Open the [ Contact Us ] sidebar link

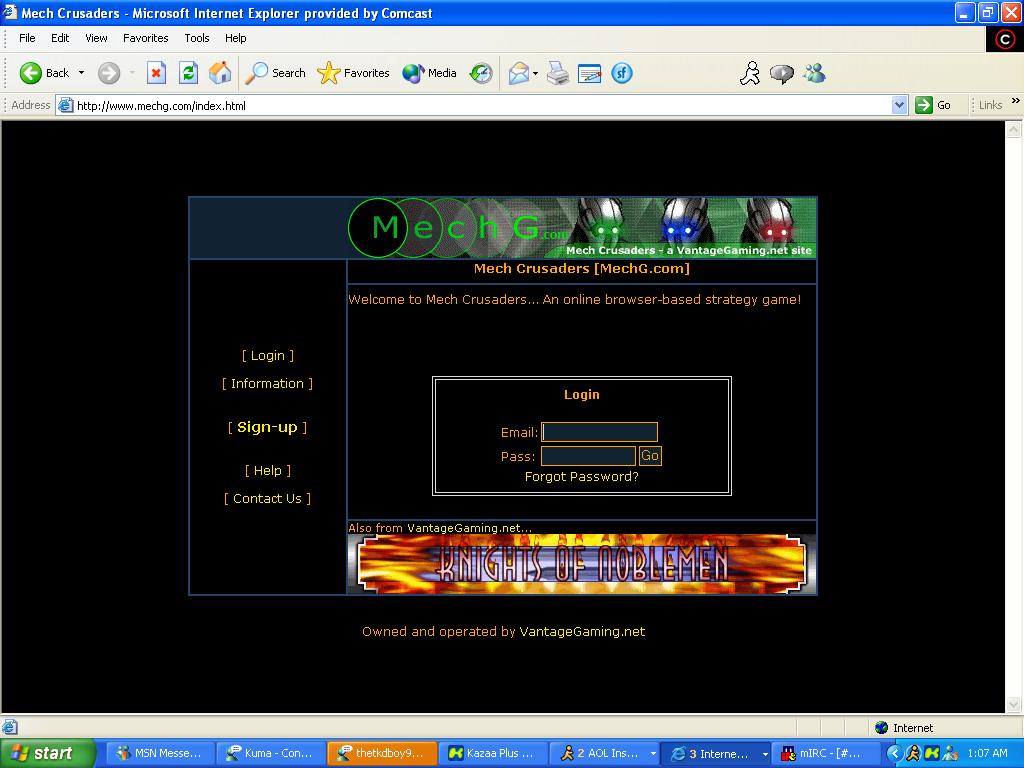point(267,498)
